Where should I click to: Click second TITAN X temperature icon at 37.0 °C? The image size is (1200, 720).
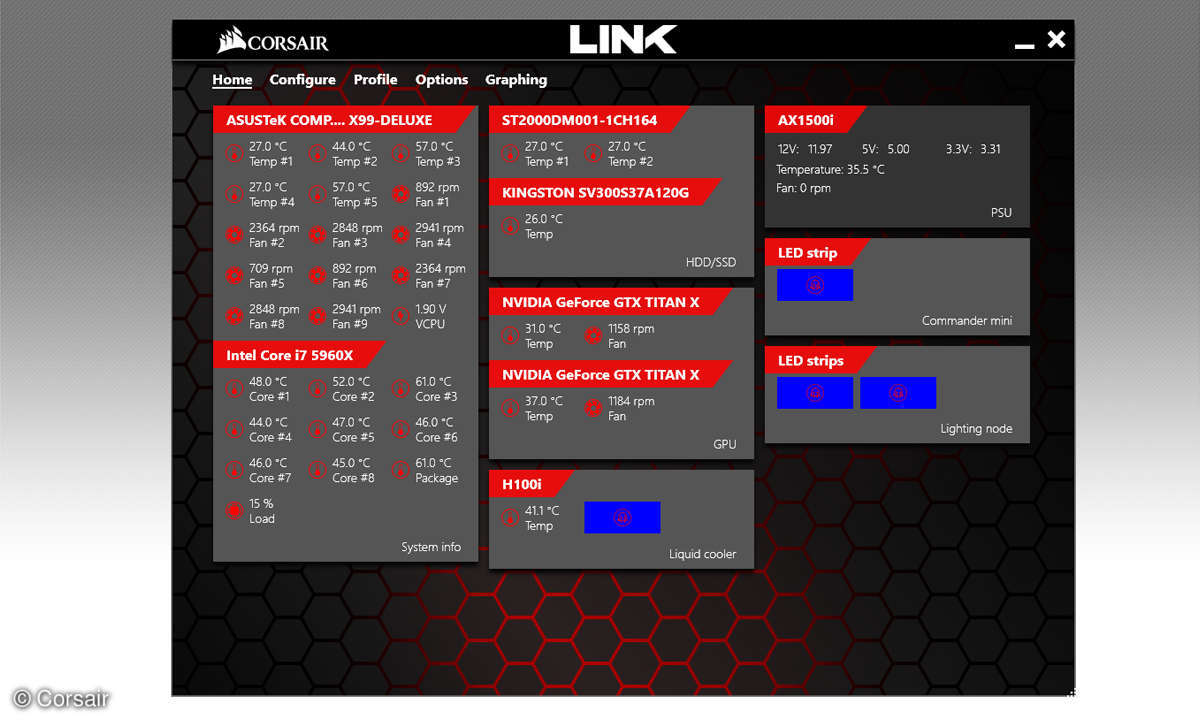509,408
